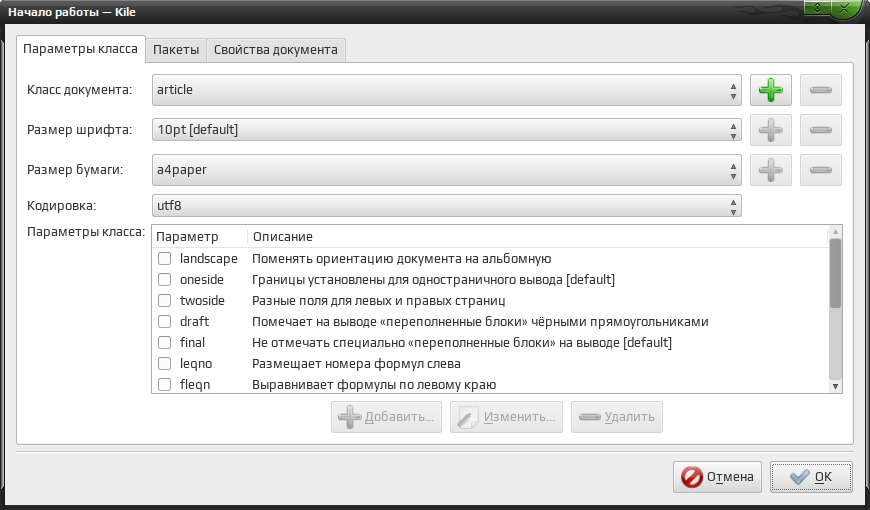Select the draft option description text
Image resolution: width=870 pixels, height=510 pixels.
[480, 322]
